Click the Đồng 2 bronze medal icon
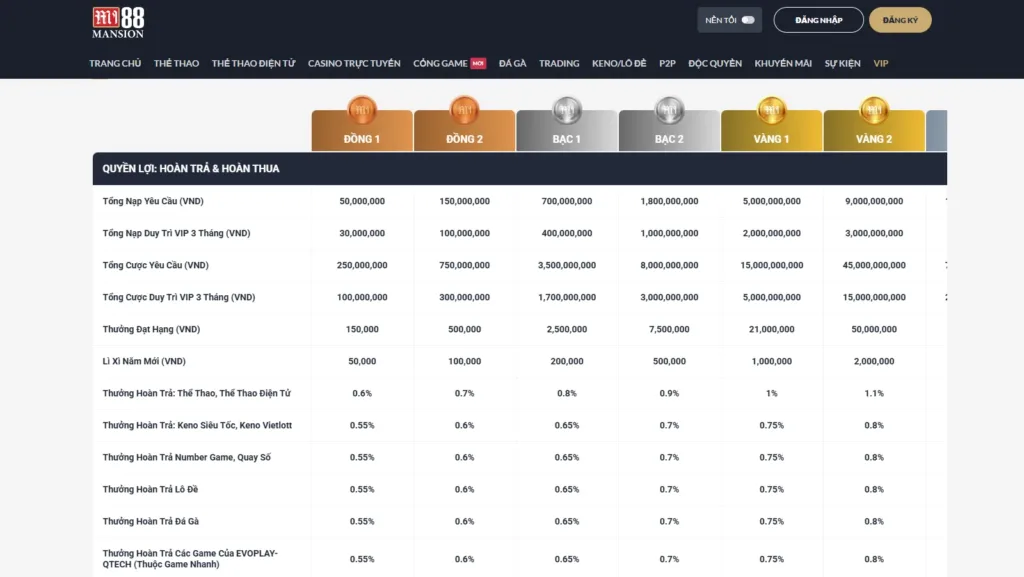The width and height of the screenshot is (1024, 577). point(464,108)
